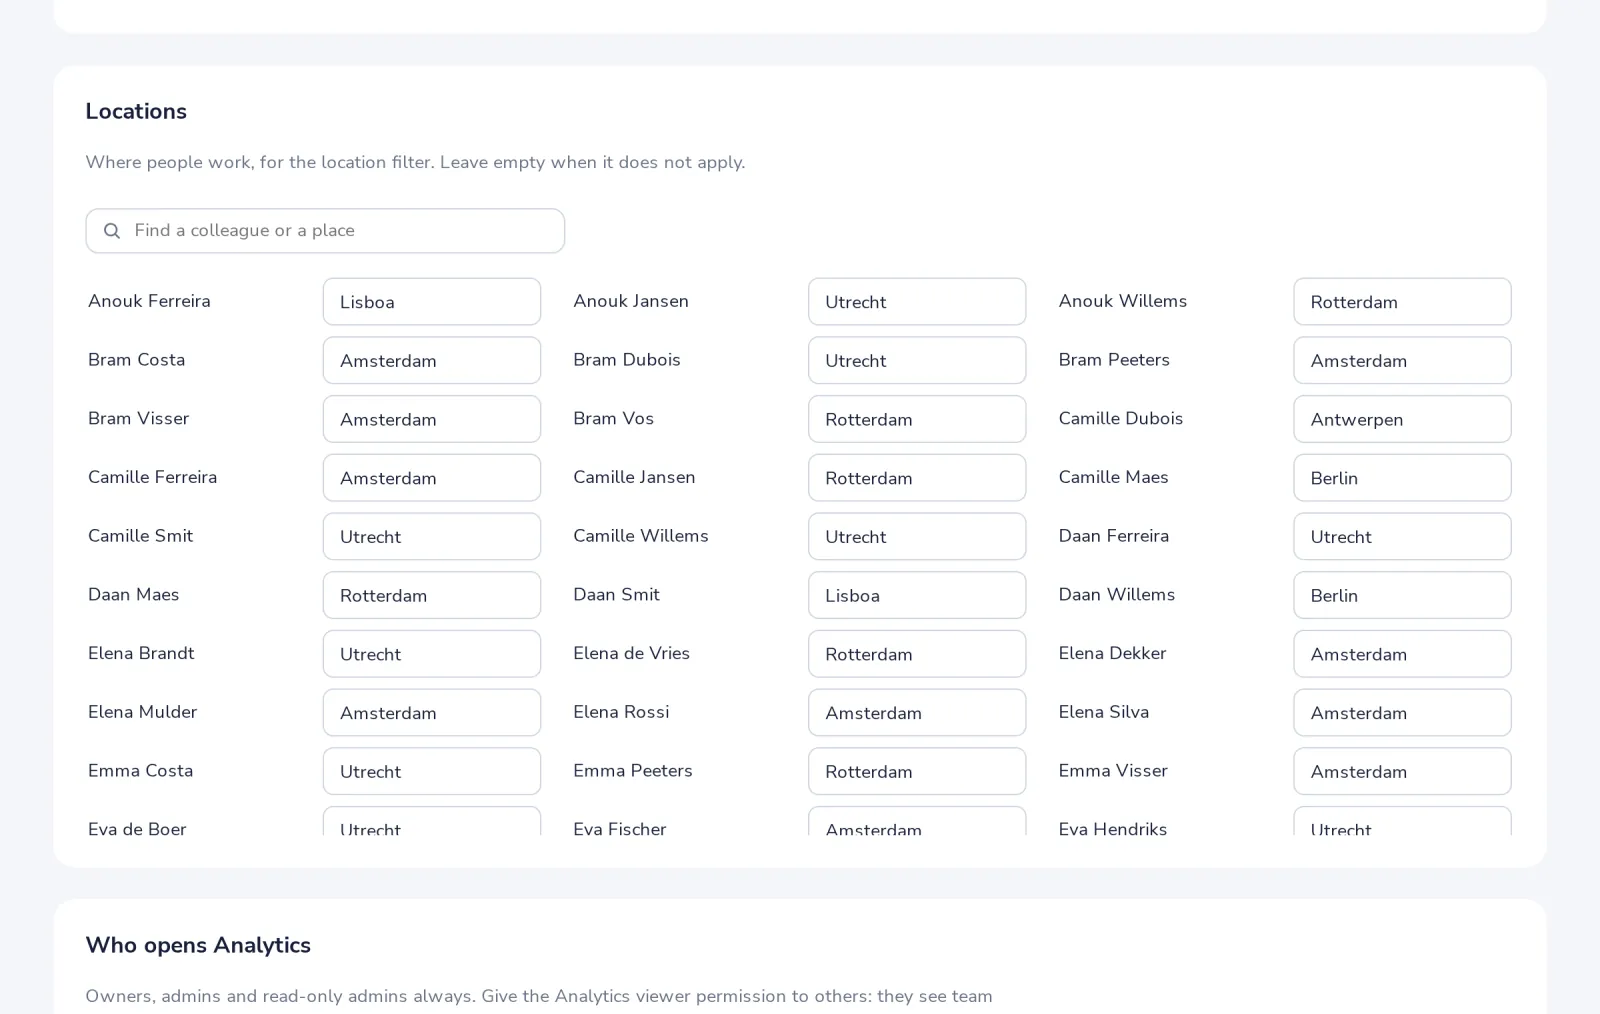Click the name Eva Fischer
The image size is (1600, 1014).
click(x=619, y=829)
